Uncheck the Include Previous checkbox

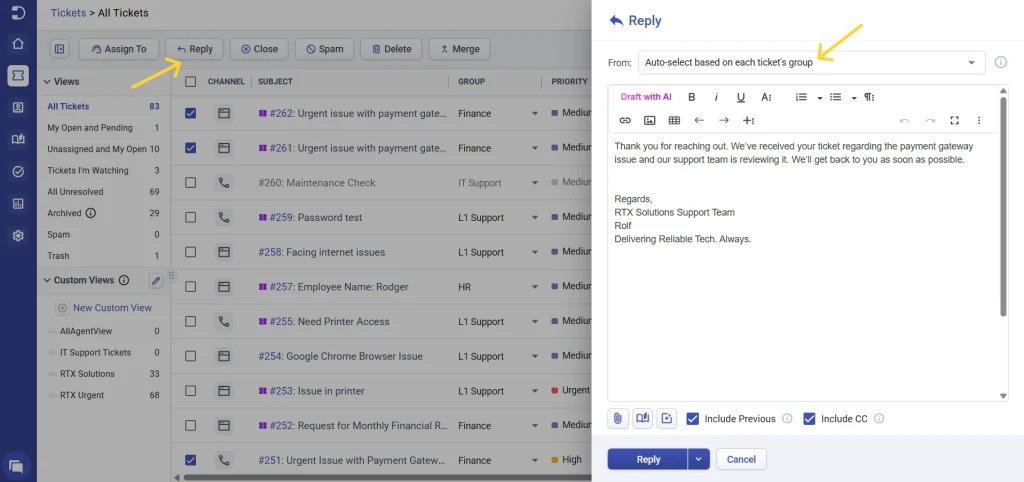pos(693,419)
